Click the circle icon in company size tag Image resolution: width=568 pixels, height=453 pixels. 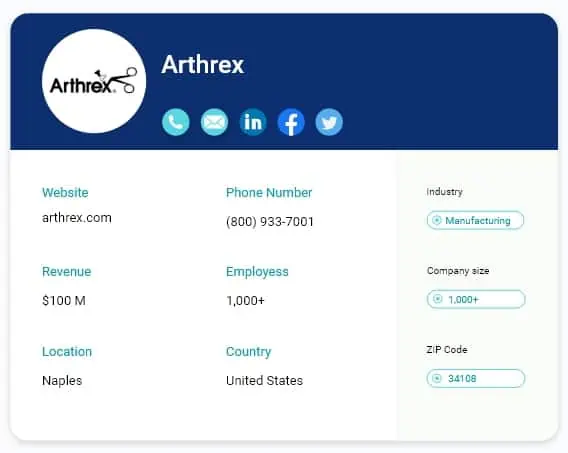pos(438,299)
